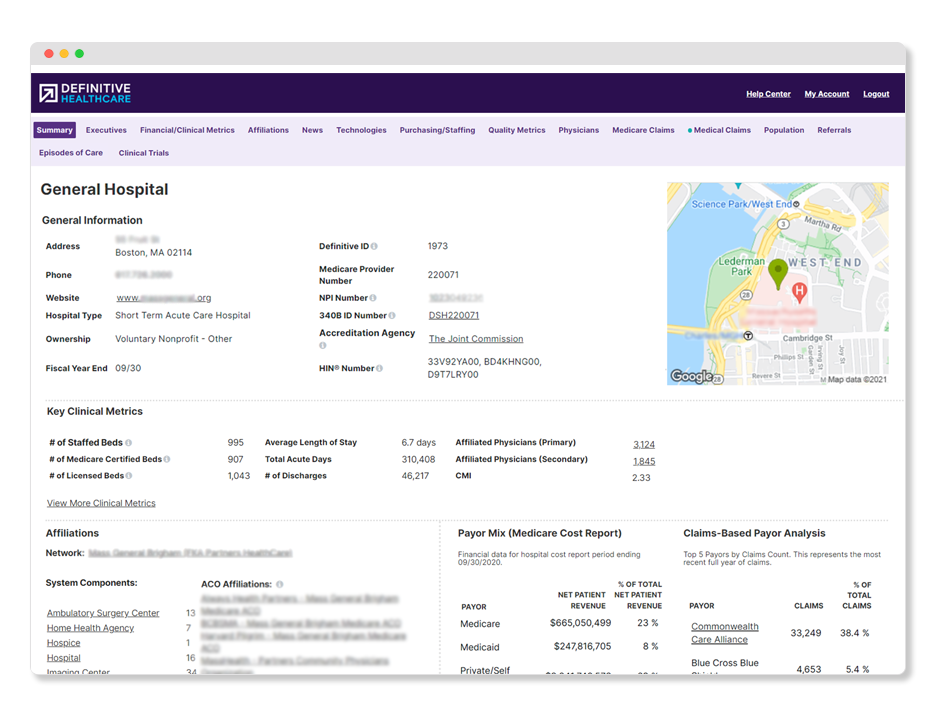
Task: Click Total Acute Days value 310,408
Action: pyautogui.click(x=418, y=460)
